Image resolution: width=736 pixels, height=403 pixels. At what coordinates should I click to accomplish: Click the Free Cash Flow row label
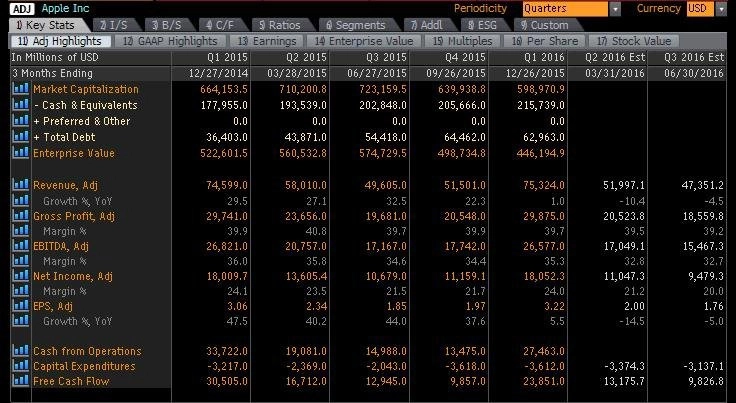71,381
